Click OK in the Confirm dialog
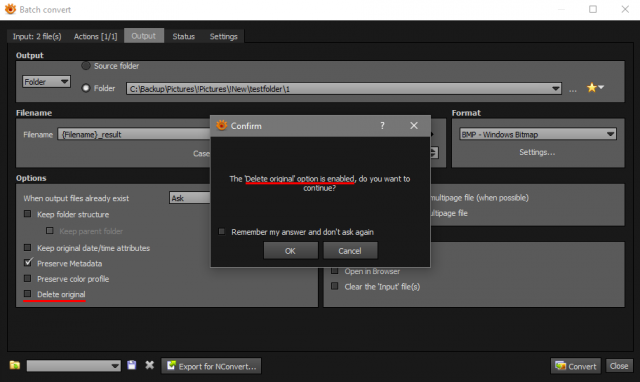The width and height of the screenshot is (640, 382). click(x=290, y=251)
